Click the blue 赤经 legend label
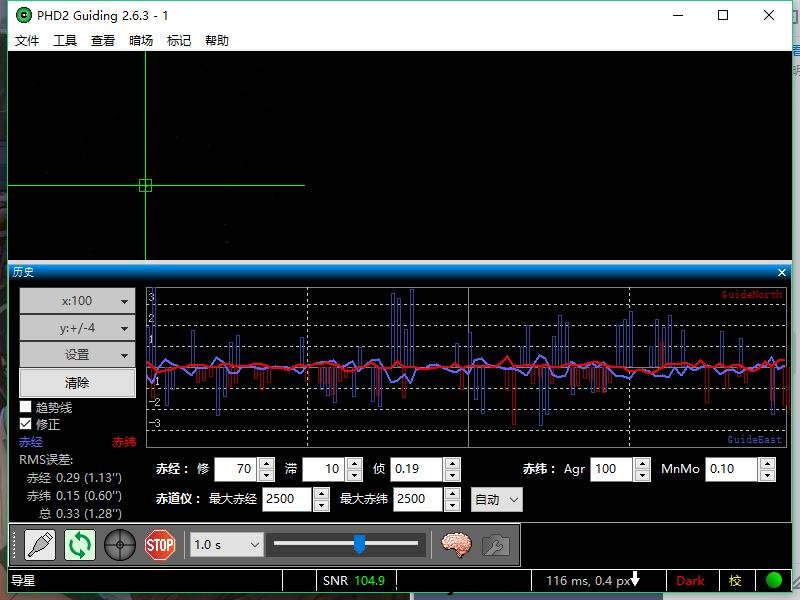This screenshot has width=800, height=600. click(31, 442)
